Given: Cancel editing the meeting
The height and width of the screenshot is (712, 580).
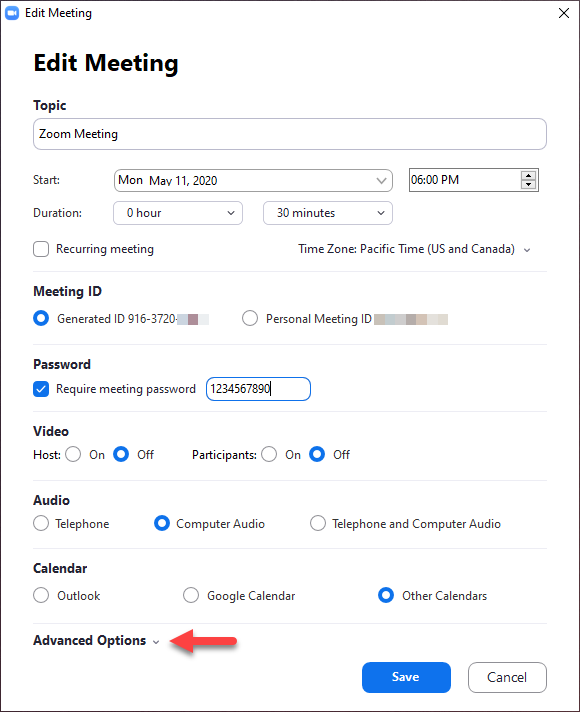Looking at the screenshot, I should 507,677.
